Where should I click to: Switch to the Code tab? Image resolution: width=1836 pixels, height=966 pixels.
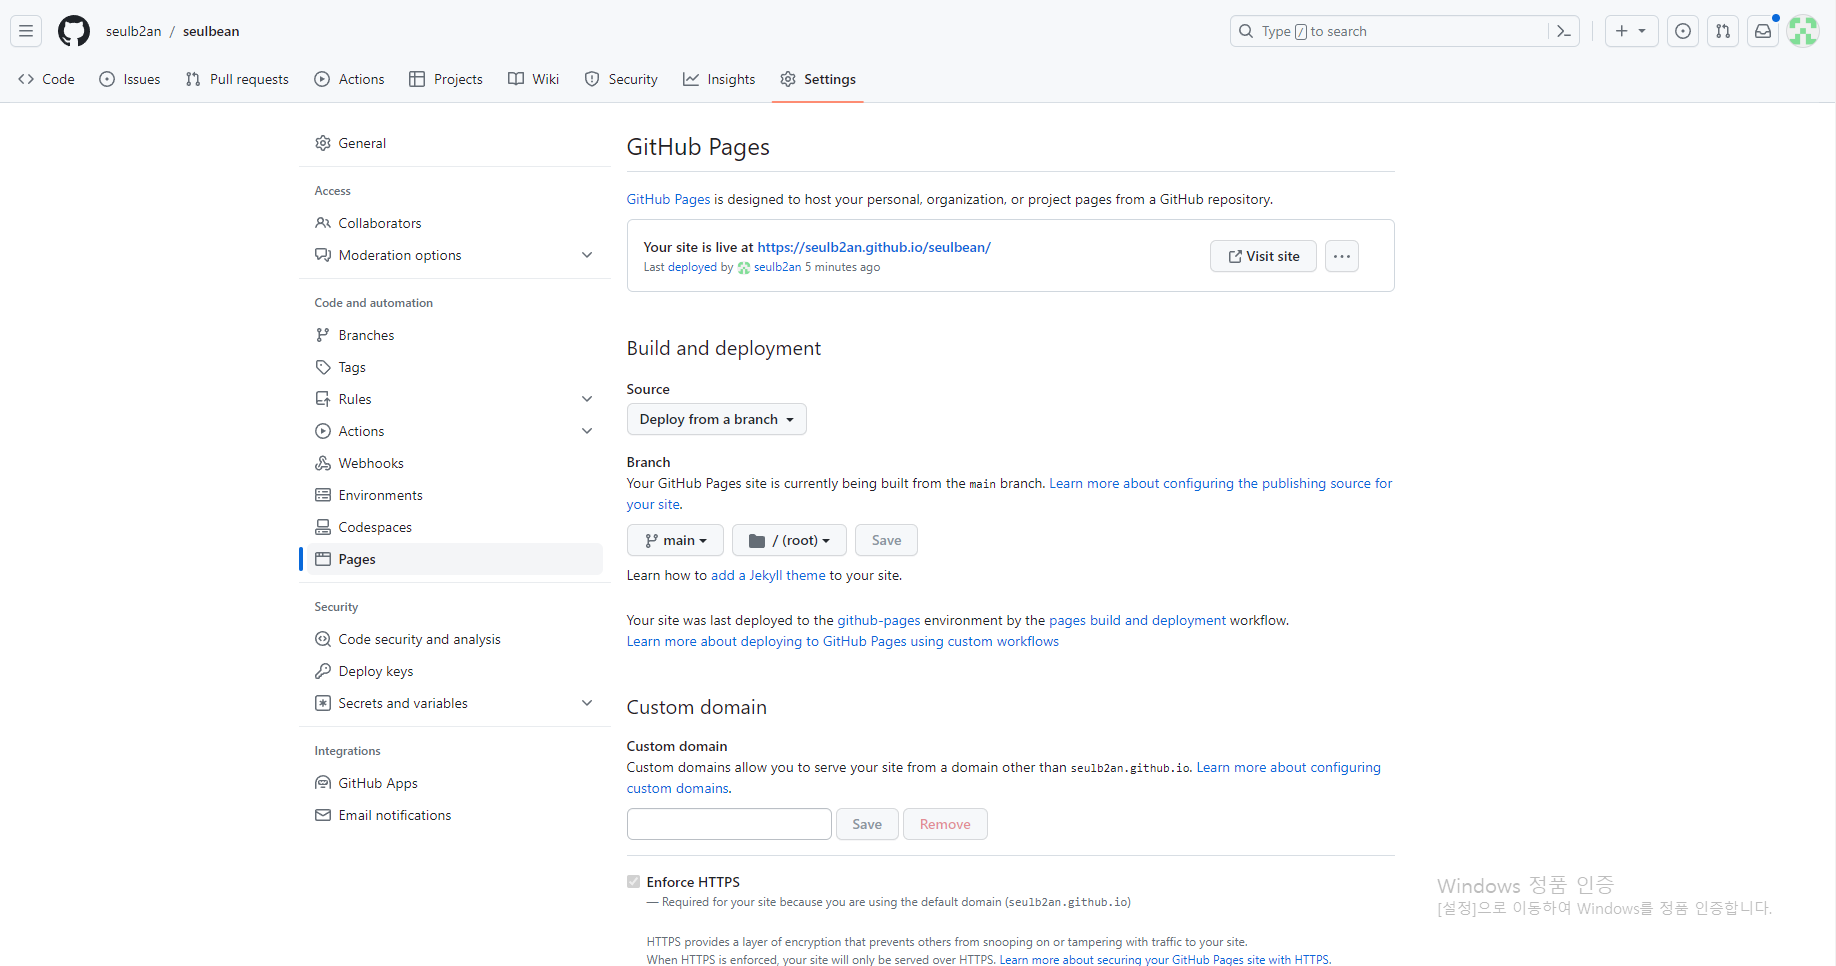47,79
